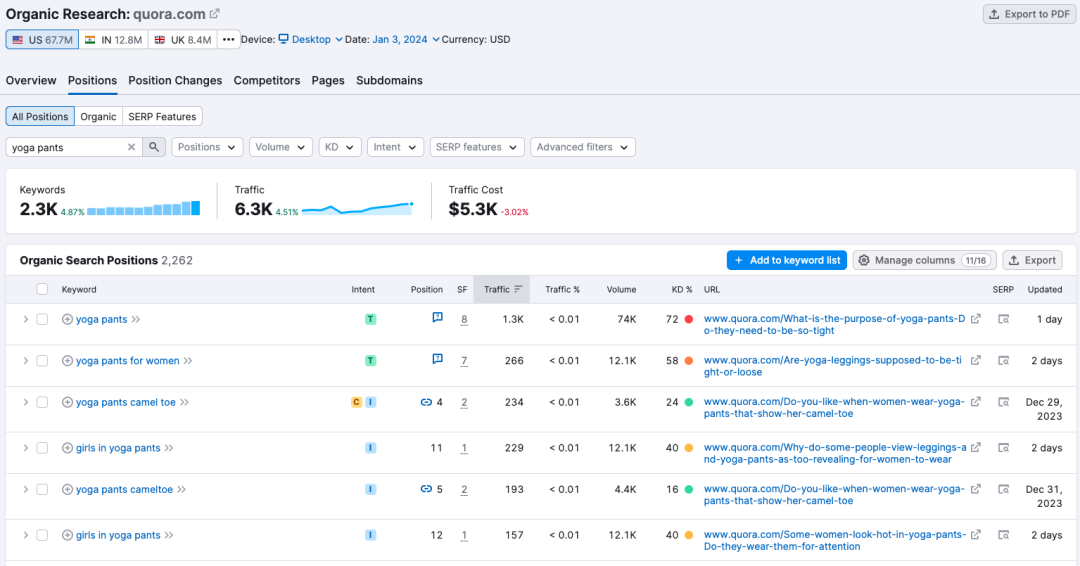Open the Advanced filters dropdown
This screenshot has height=566, width=1080.
click(583, 147)
